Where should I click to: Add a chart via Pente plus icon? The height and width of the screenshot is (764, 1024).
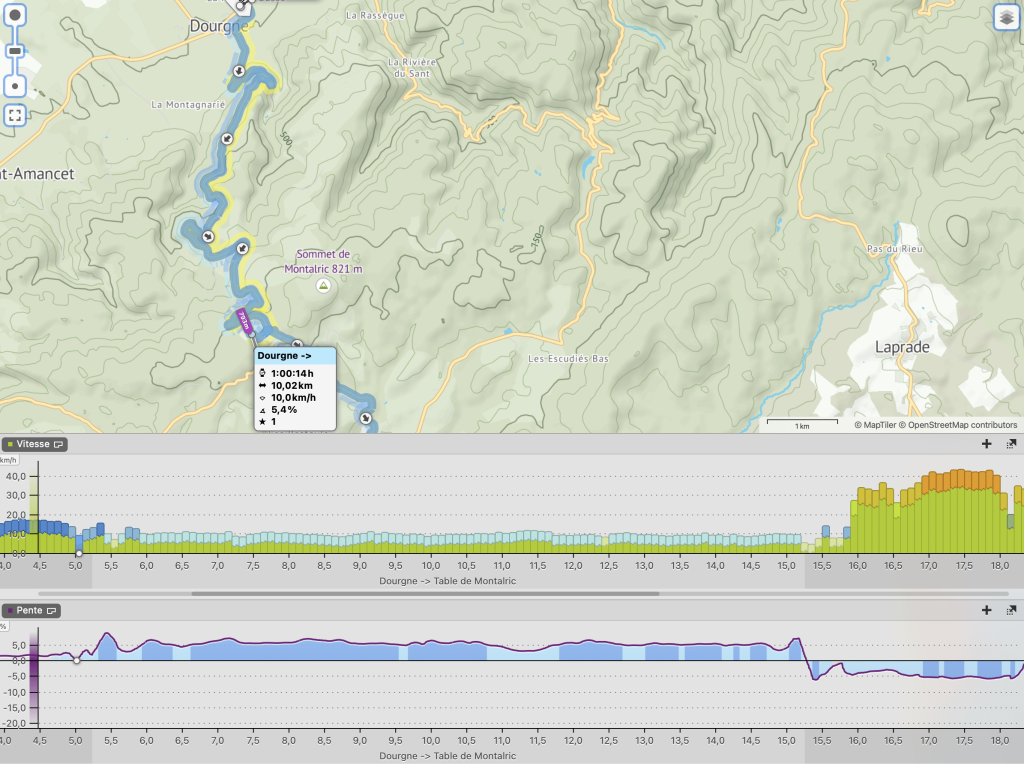point(987,610)
